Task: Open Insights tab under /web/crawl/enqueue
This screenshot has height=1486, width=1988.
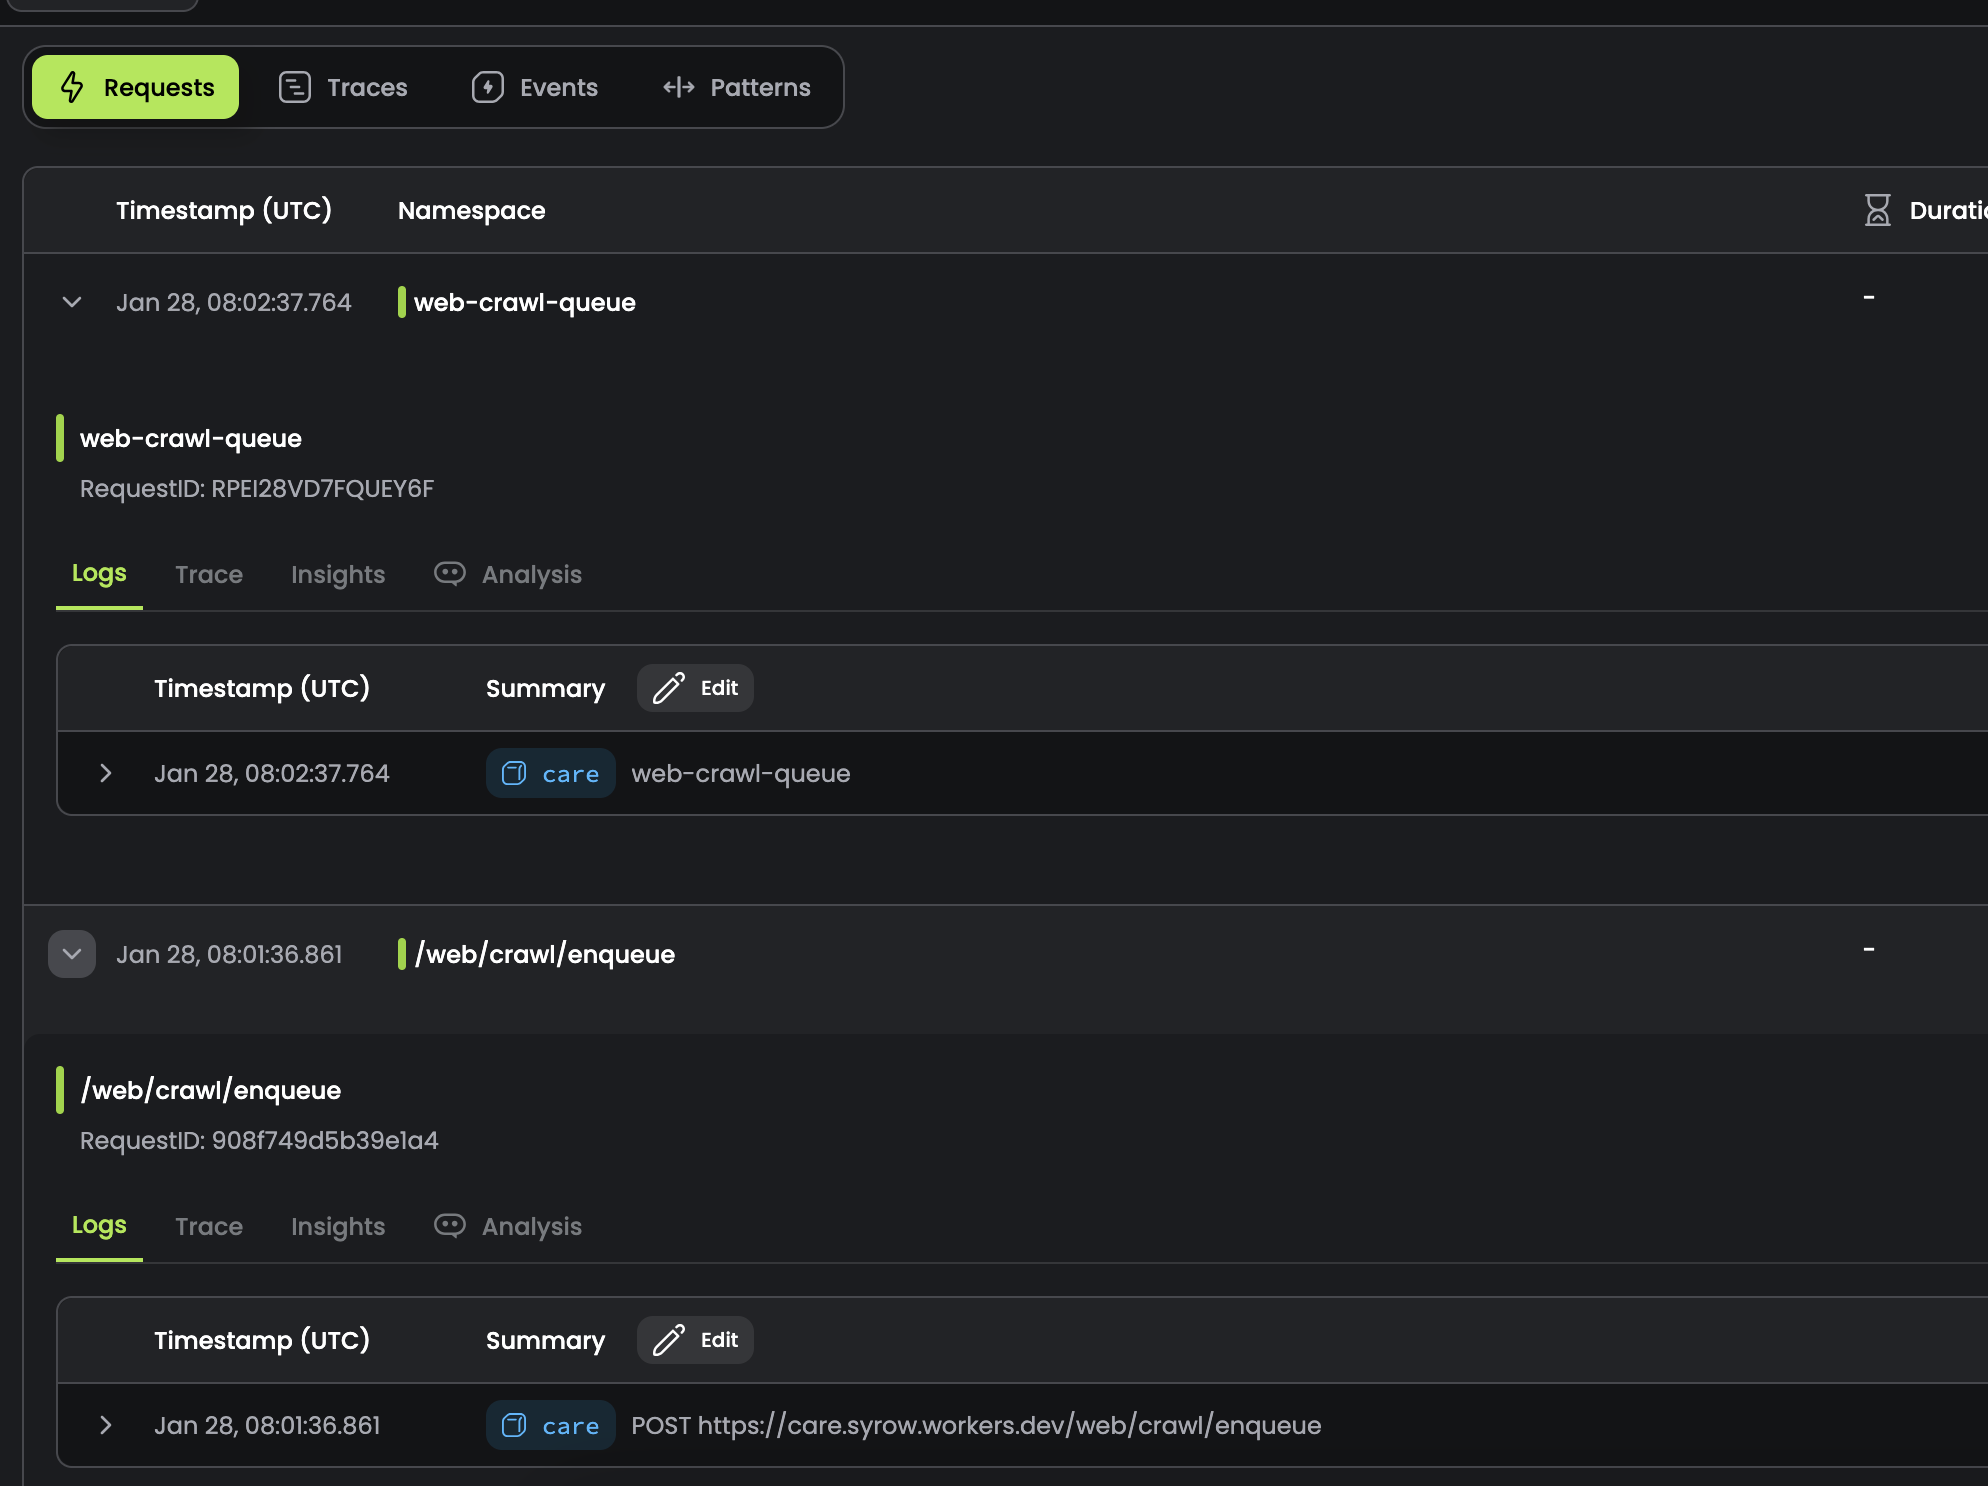Action: [338, 1226]
